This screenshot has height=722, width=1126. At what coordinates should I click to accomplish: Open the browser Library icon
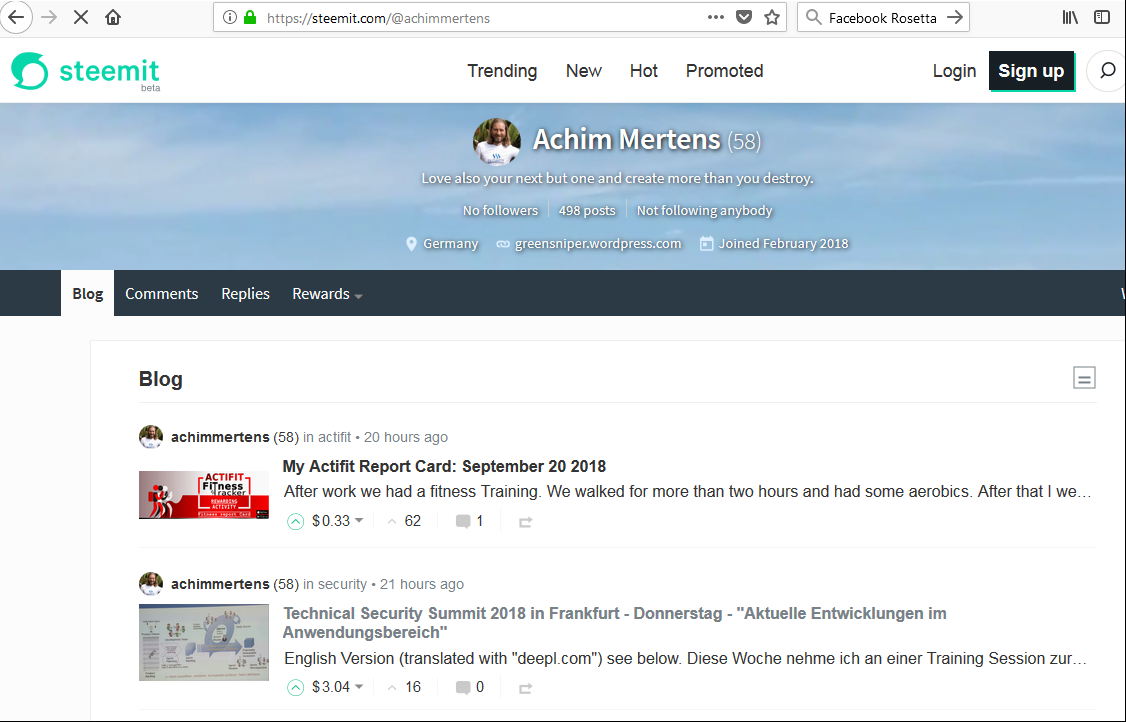(1070, 17)
